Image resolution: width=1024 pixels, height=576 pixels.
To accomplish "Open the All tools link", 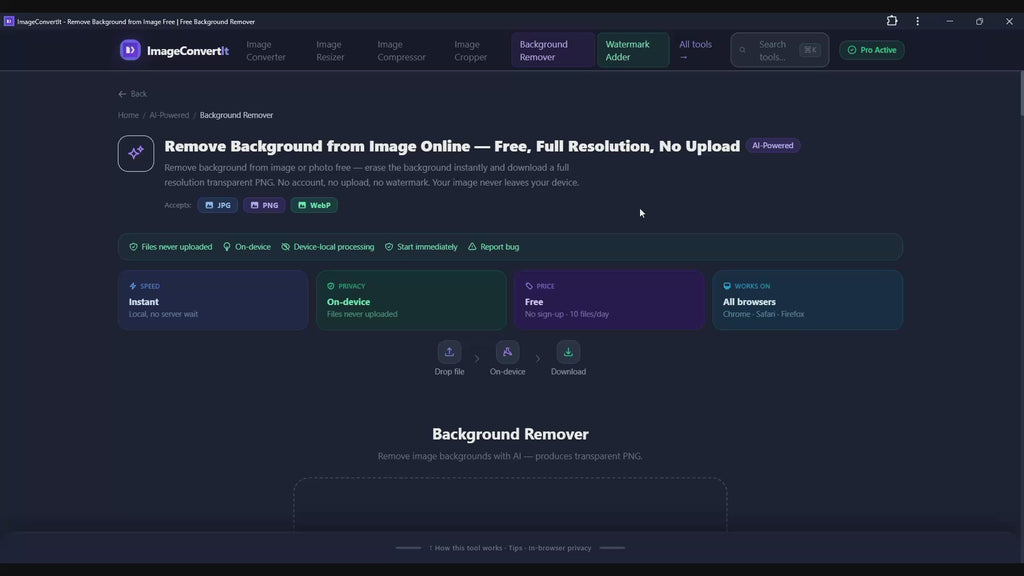I will coord(696,50).
